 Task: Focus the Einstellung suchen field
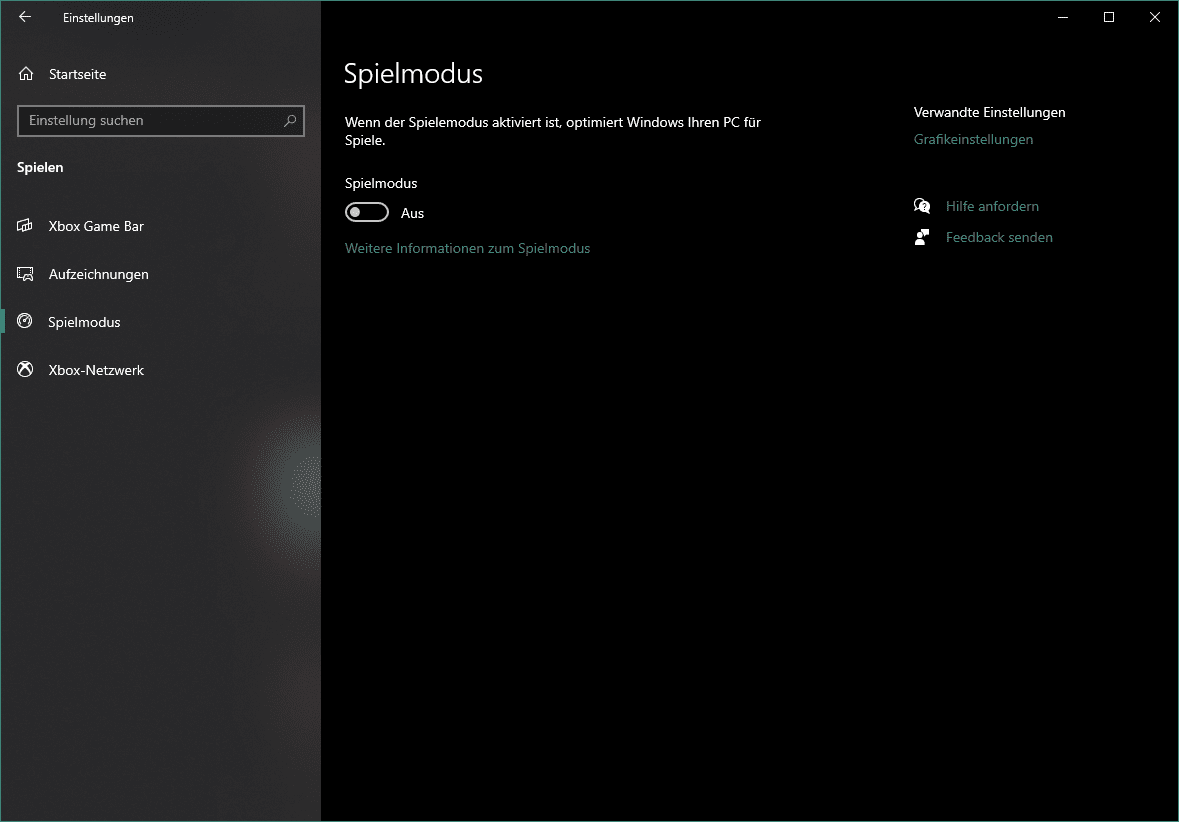(161, 120)
